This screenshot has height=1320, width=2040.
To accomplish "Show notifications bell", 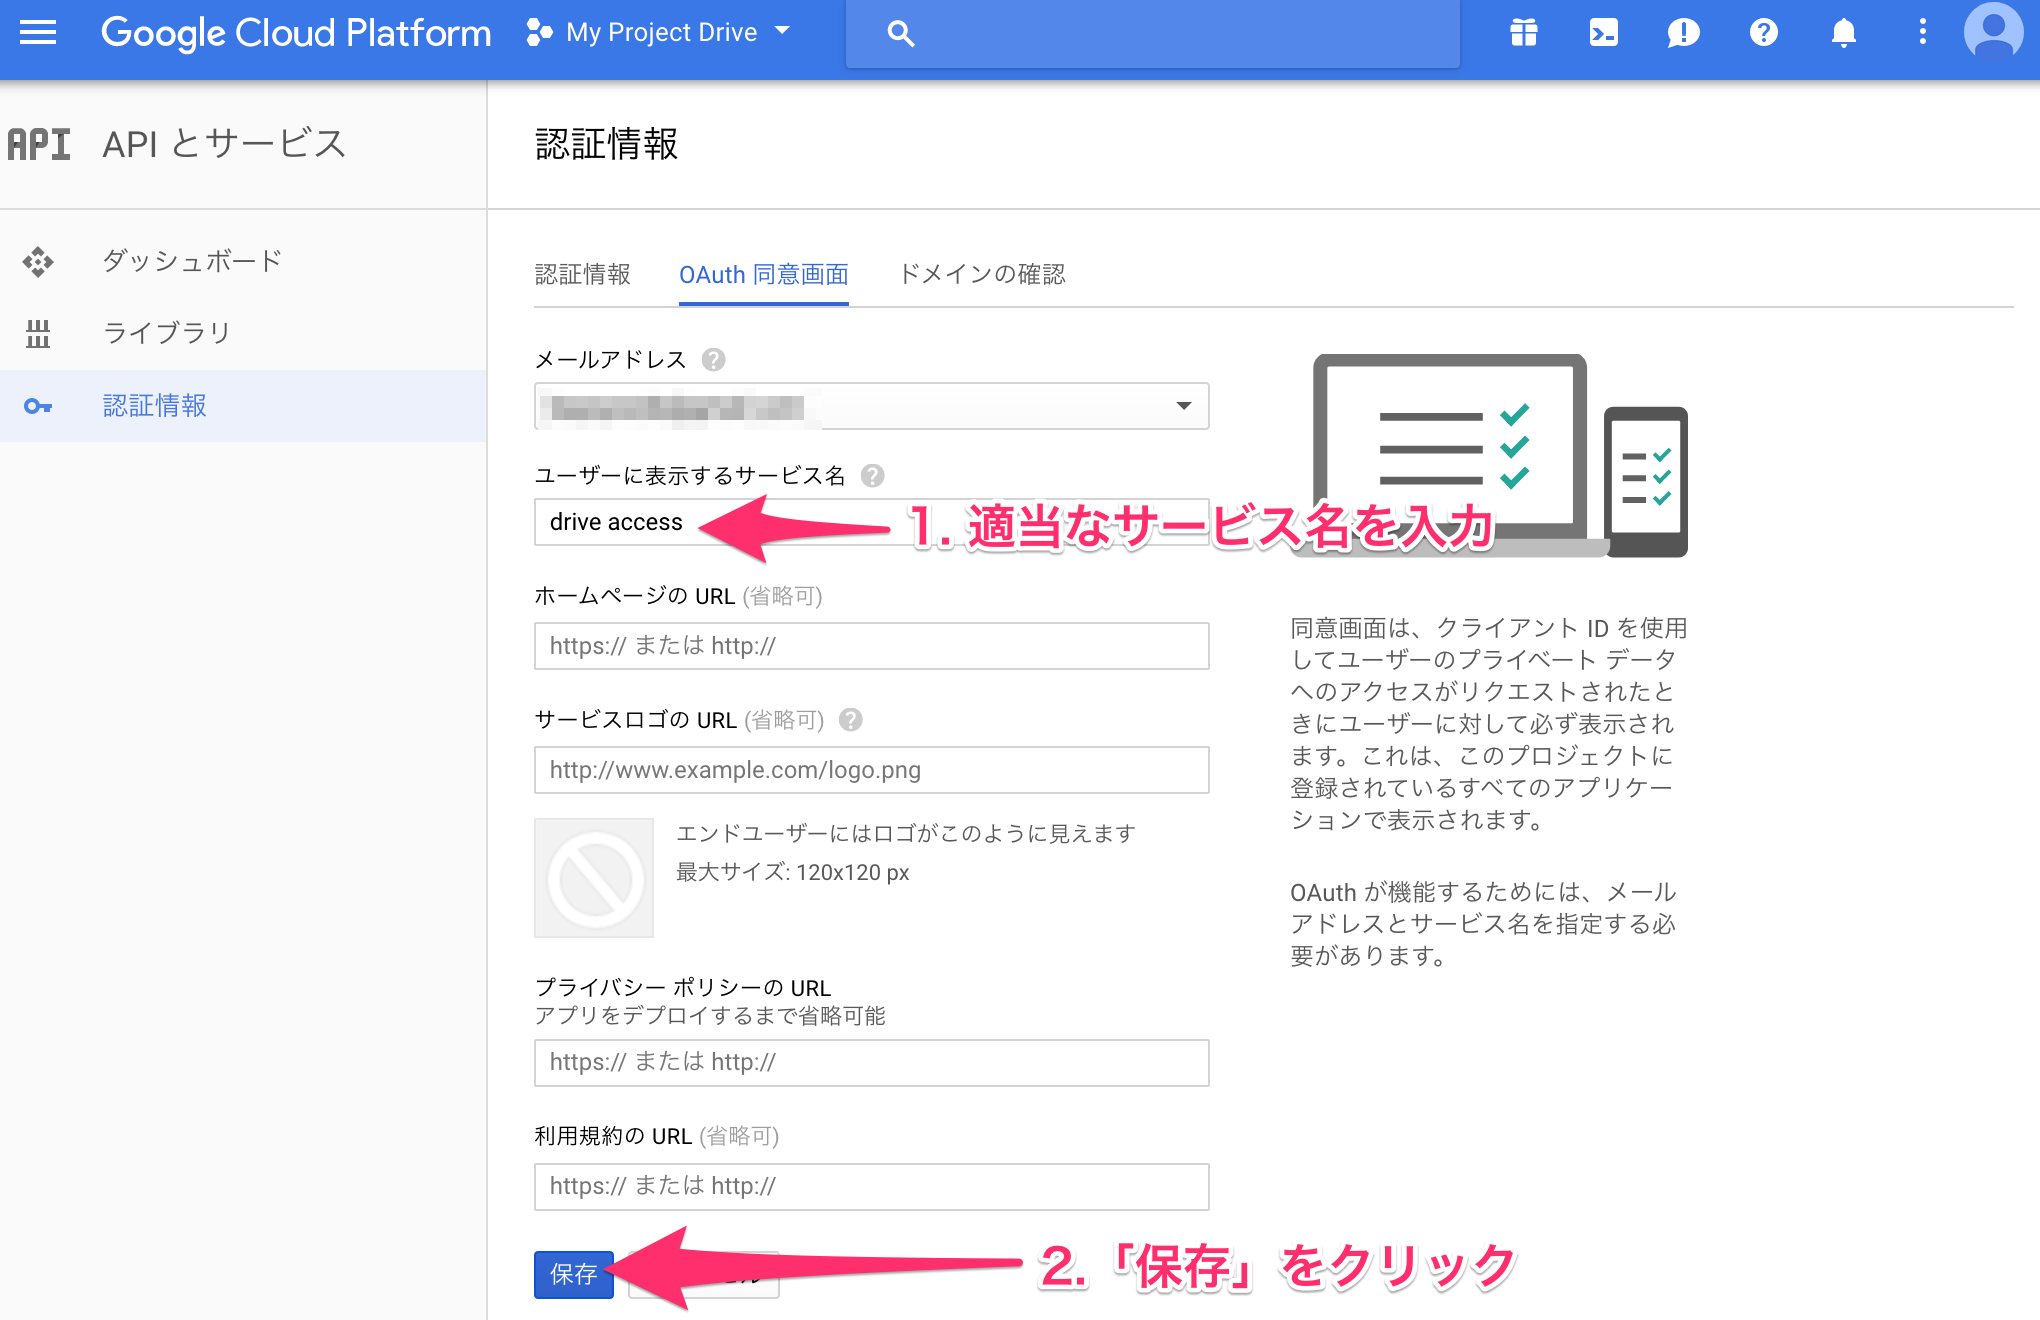I will 1843,33.
